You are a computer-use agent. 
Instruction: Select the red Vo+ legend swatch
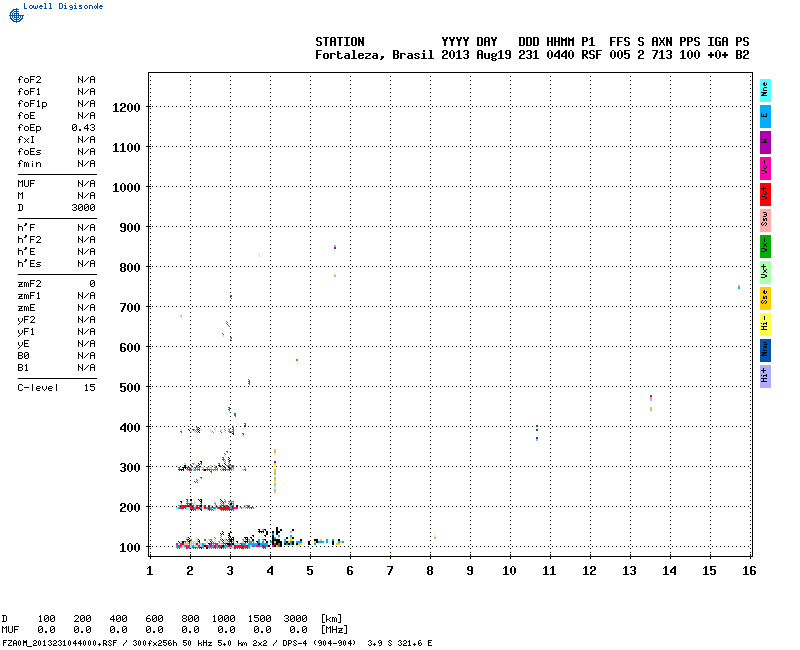765,194
